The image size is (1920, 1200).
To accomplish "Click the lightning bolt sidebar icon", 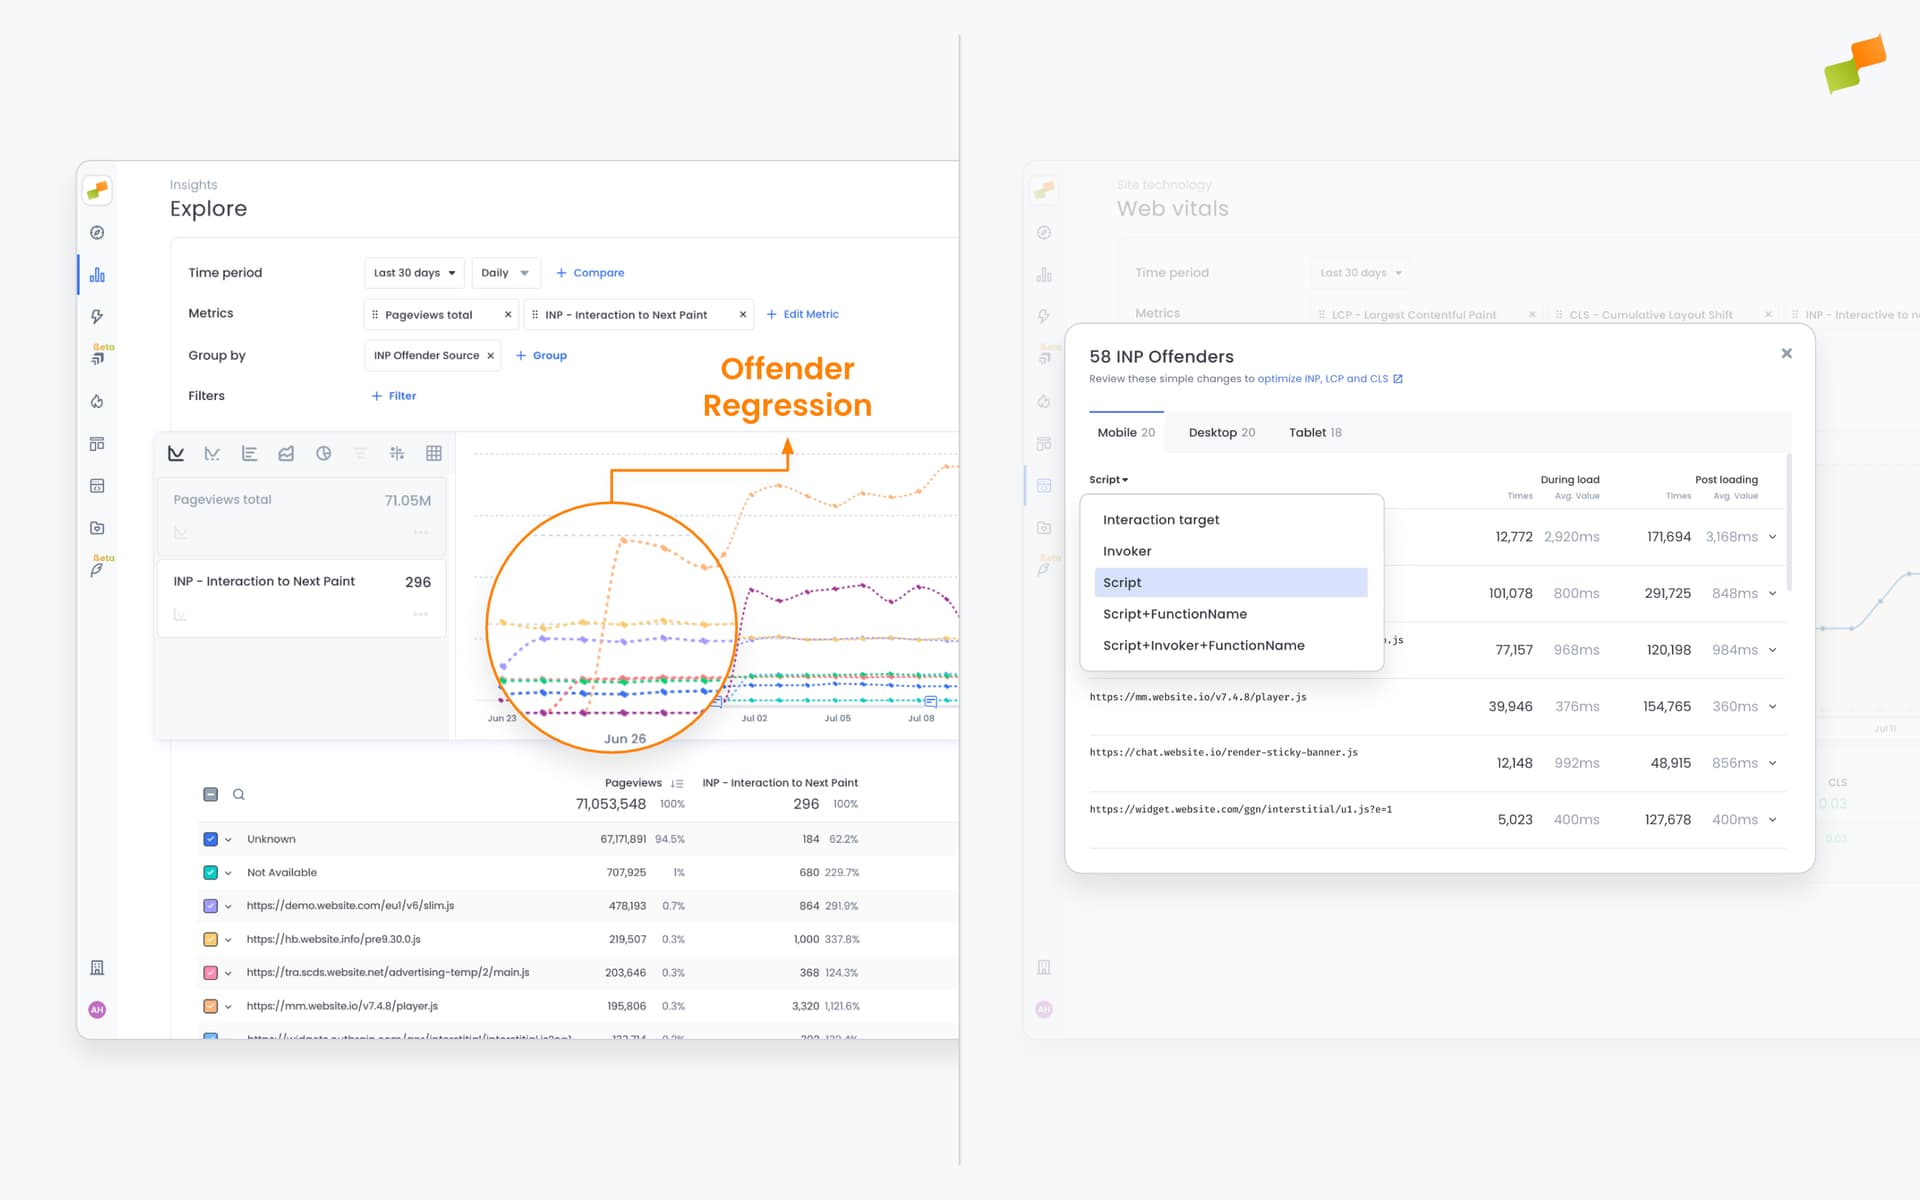I will point(97,316).
